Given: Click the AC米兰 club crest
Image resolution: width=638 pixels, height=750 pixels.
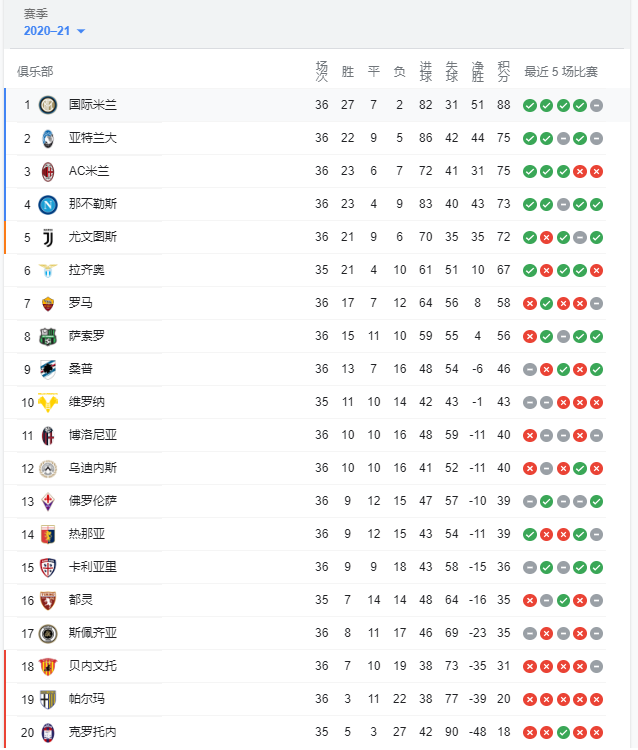Looking at the screenshot, I should (48, 171).
